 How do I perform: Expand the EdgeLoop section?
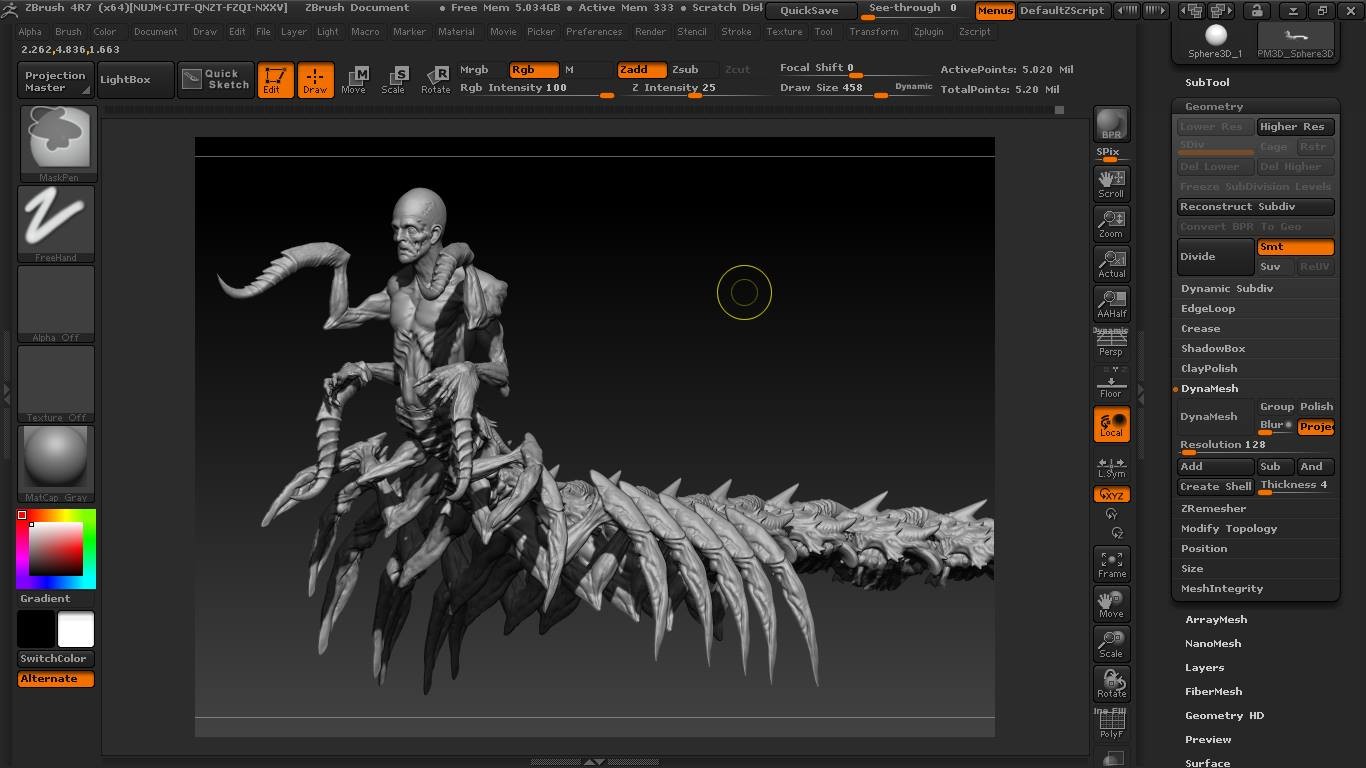point(1208,308)
